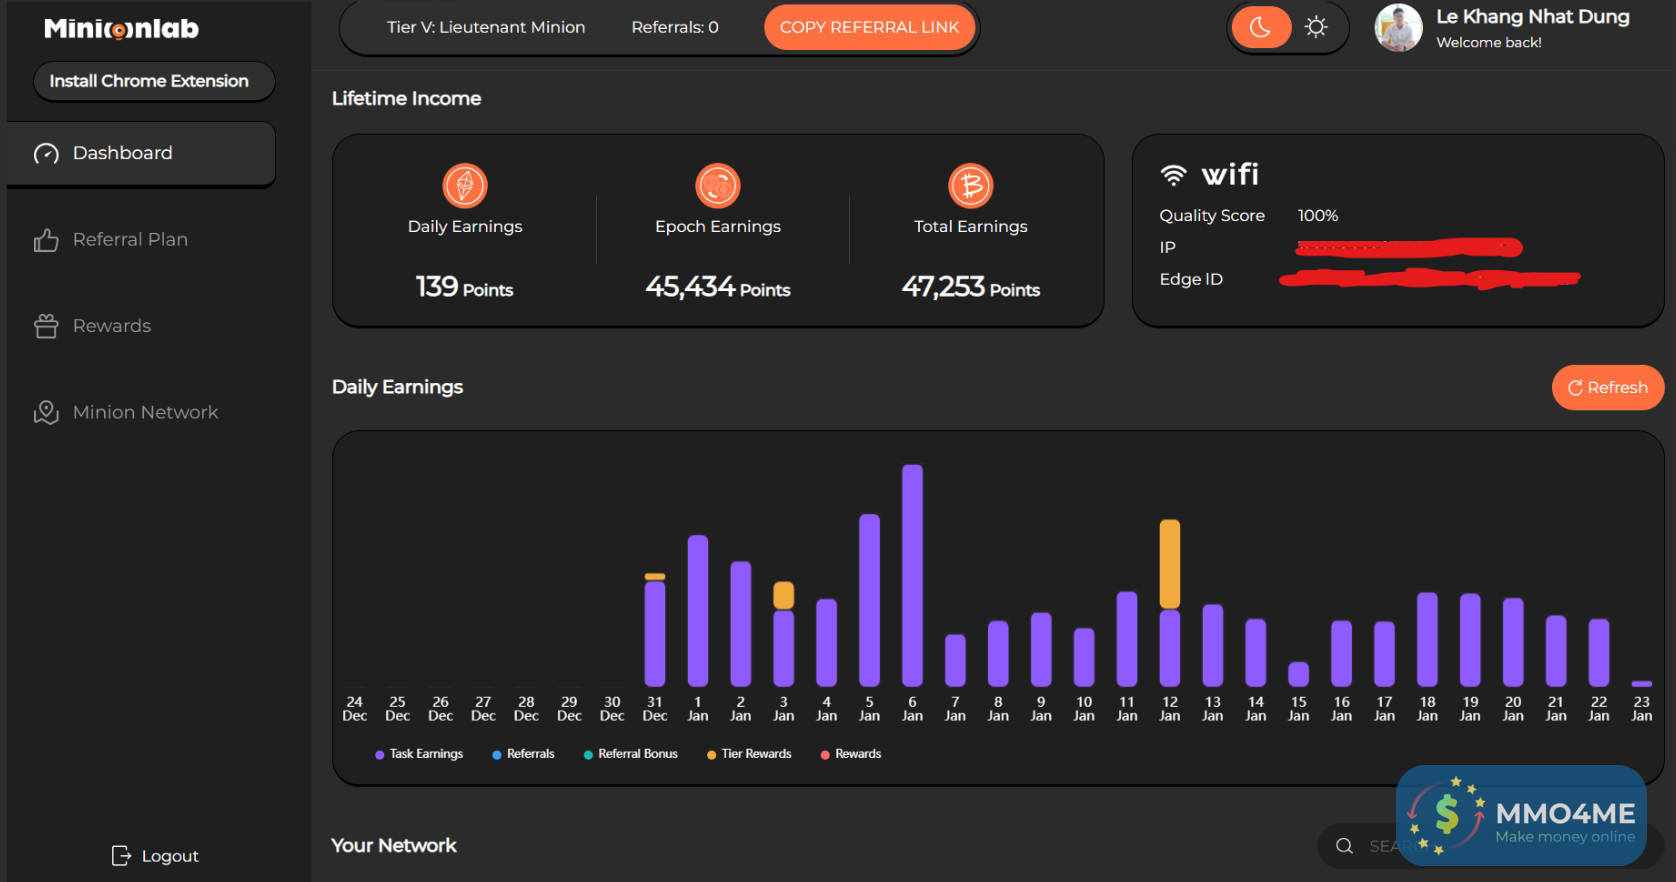Click the Dashboard gauge icon
1676x882 pixels.
[46, 153]
